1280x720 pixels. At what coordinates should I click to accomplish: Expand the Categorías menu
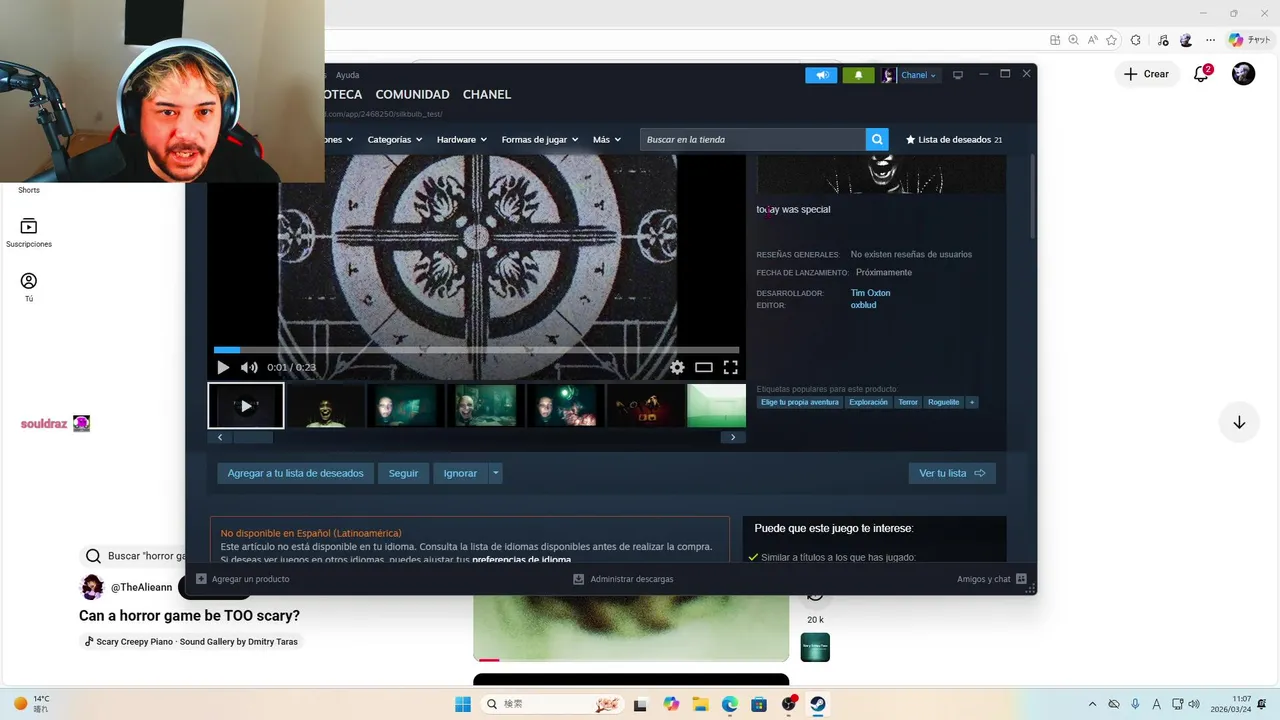coord(394,140)
